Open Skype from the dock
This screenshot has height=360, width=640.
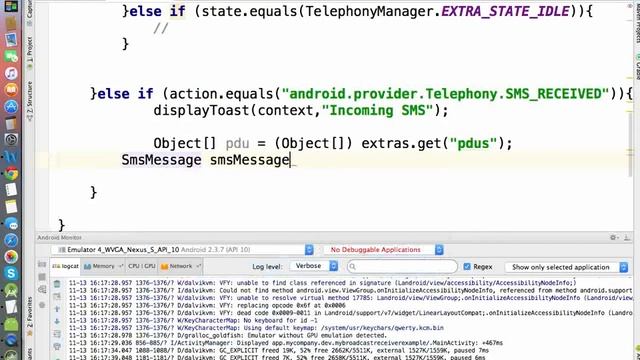tap(11, 273)
